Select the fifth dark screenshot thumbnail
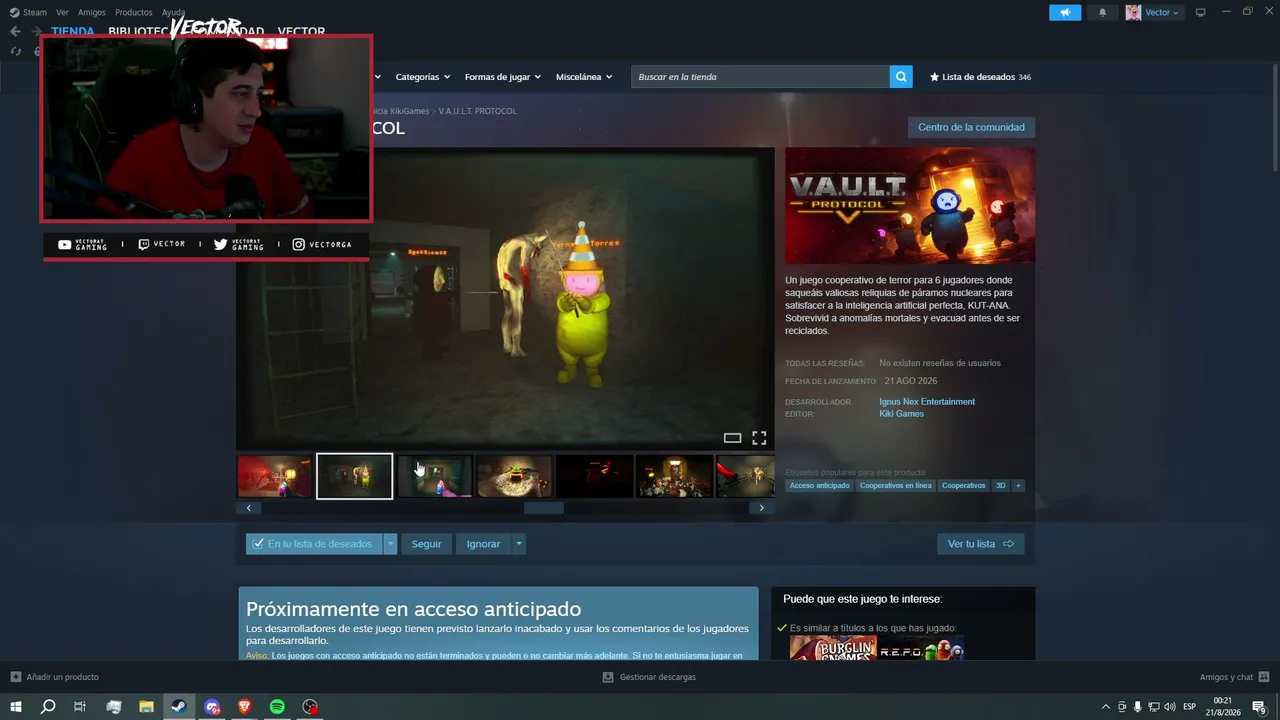Screen dimensions: 1280x720 [x=595, y=476]
